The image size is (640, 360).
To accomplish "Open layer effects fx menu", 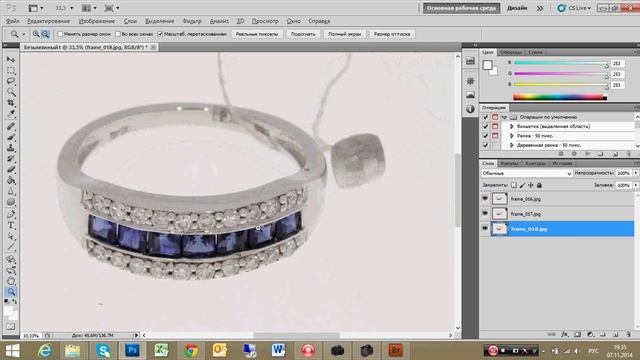I will pos(564,334).
